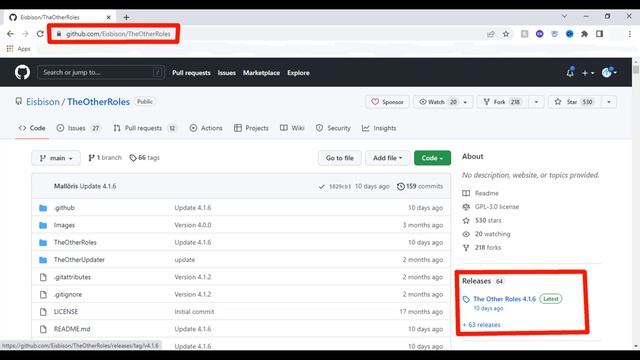640x360 pixels.
Task: Click the browser forward arrow
Action: coord(25,34)
